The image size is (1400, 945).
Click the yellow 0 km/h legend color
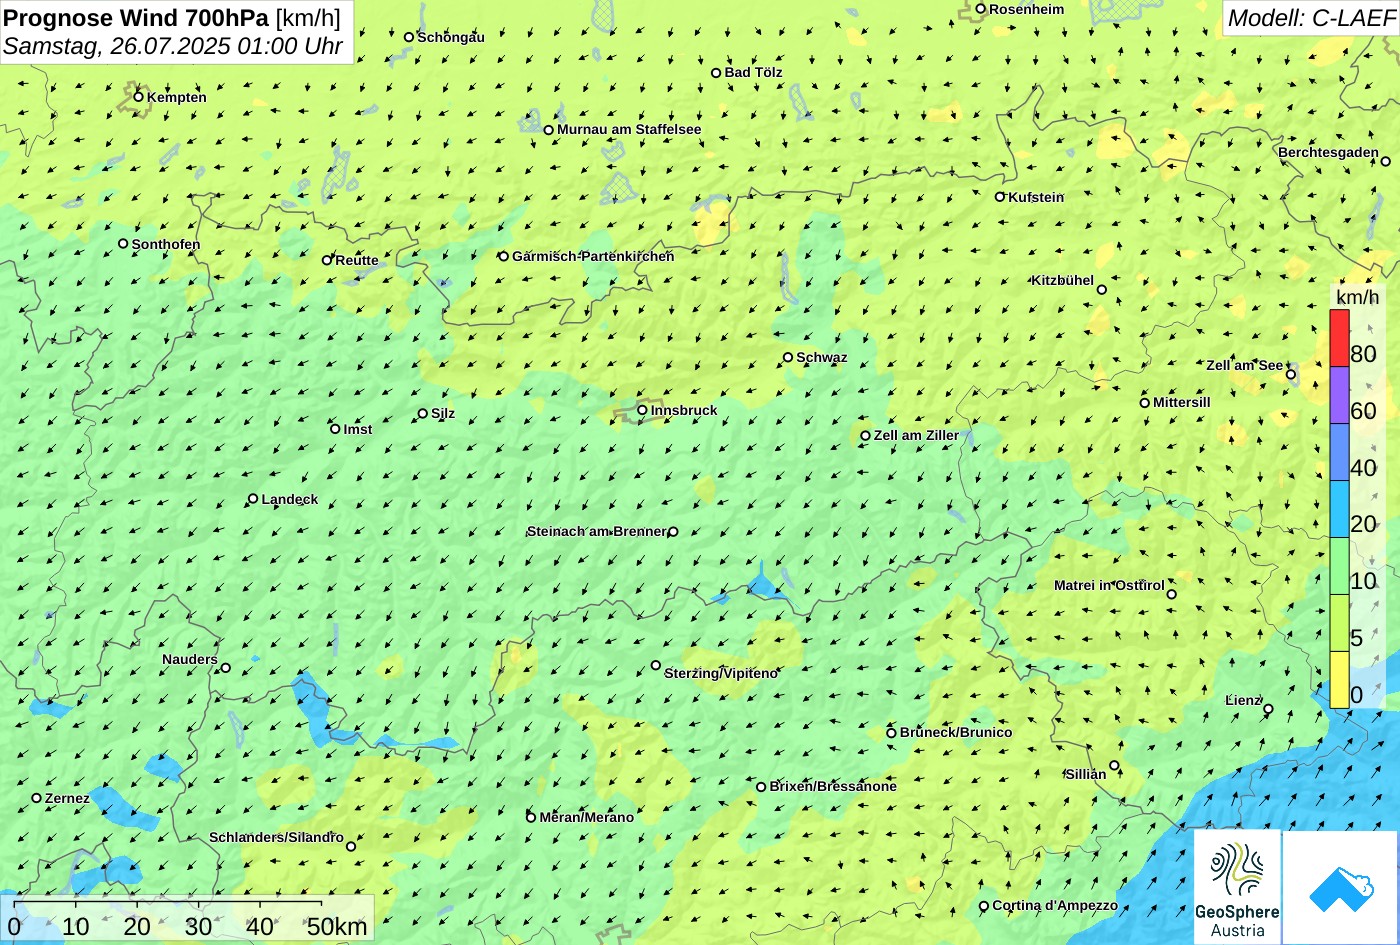coord(1339,680)
